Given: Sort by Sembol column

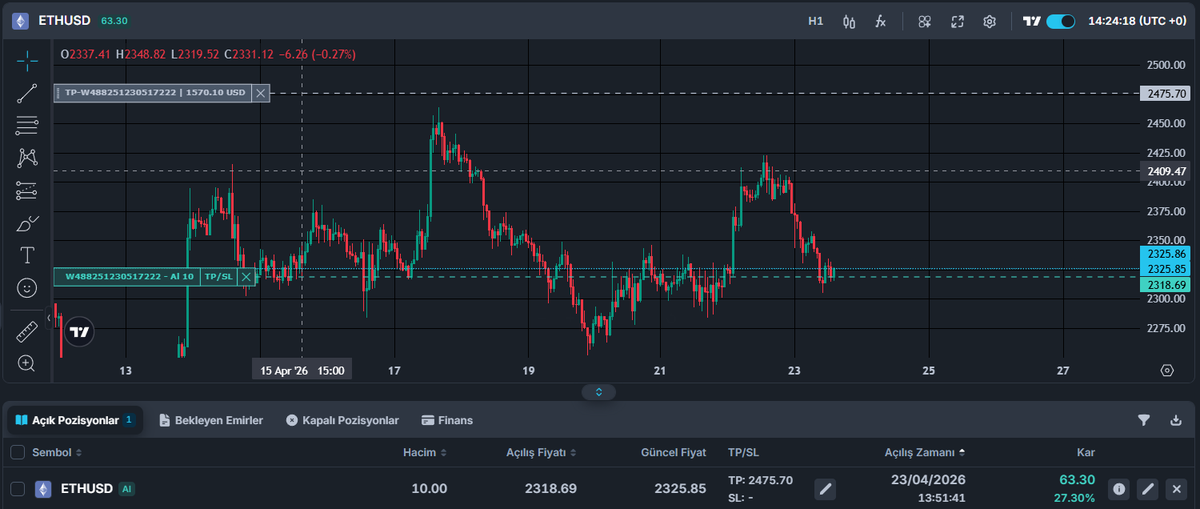Looking at the screenshot, I should (x=57, y=452).
